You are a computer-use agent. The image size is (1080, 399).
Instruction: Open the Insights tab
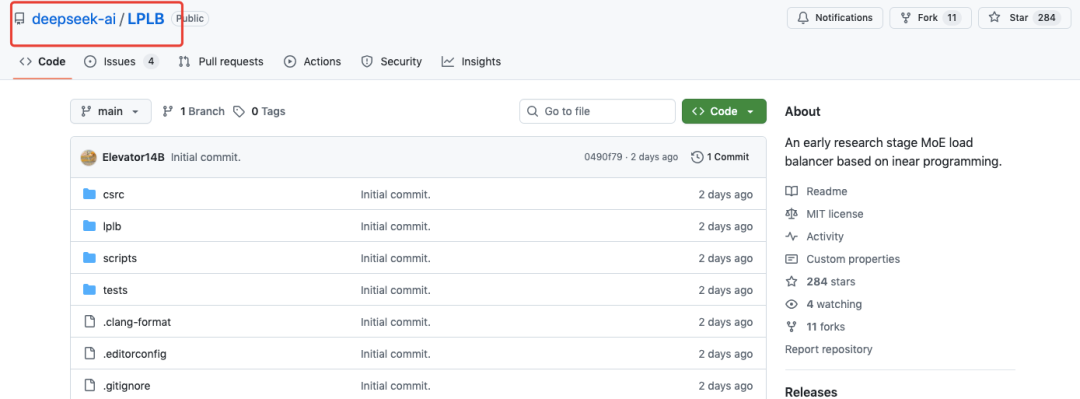click(471, 61)
